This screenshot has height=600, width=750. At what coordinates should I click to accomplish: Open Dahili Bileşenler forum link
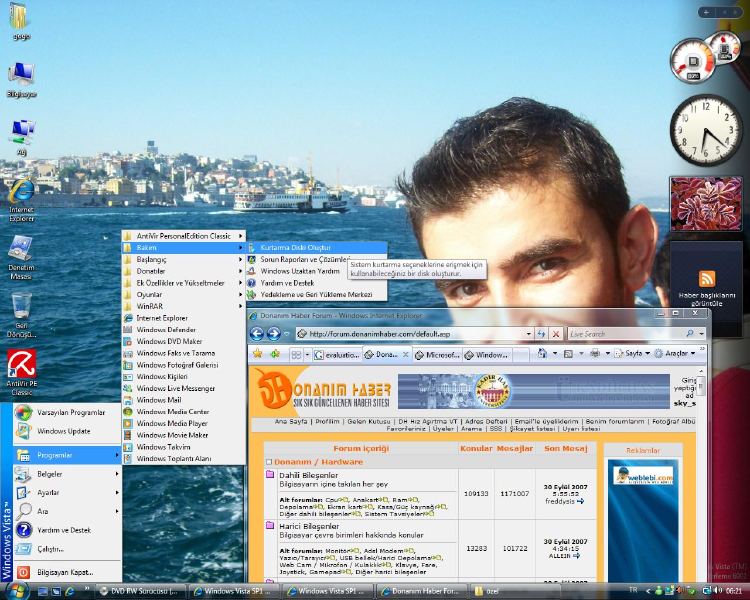click(309, 475)
